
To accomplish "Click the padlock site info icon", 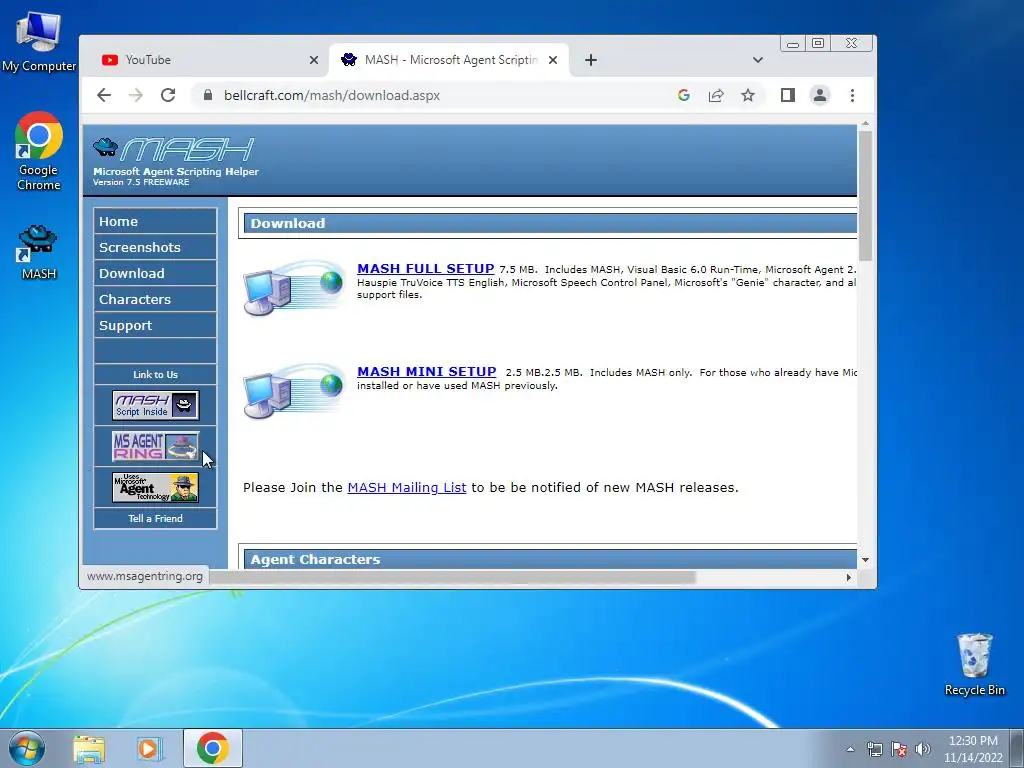I will pos(208,95).
